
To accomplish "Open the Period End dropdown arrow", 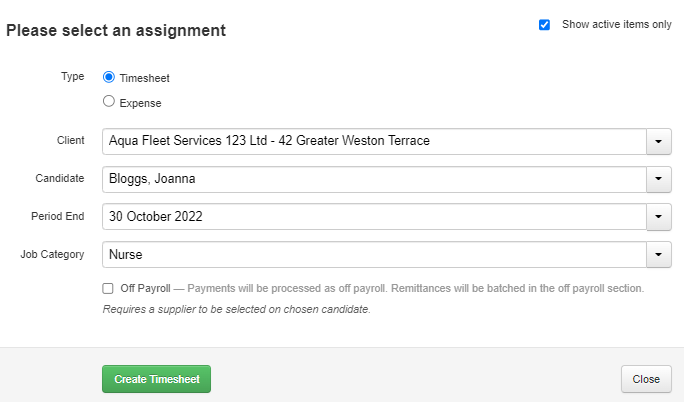I will (659, 217).
